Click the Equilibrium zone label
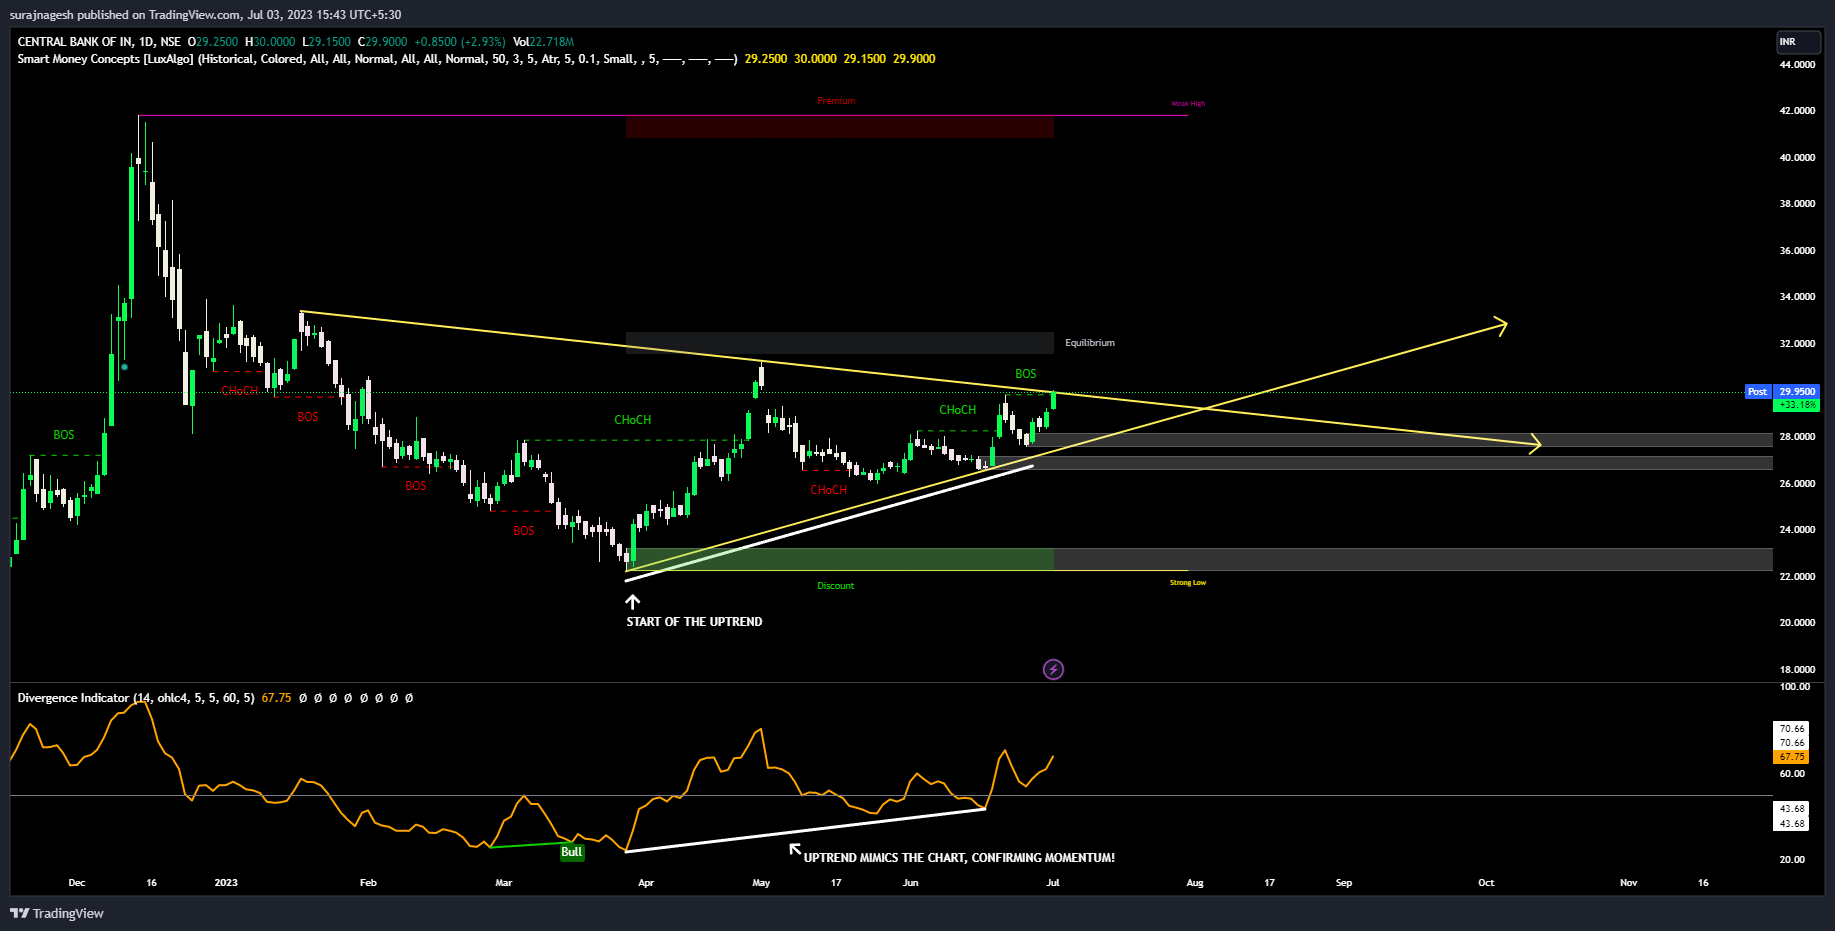This screenshot has width=1835, height=931. point(1089,343)
